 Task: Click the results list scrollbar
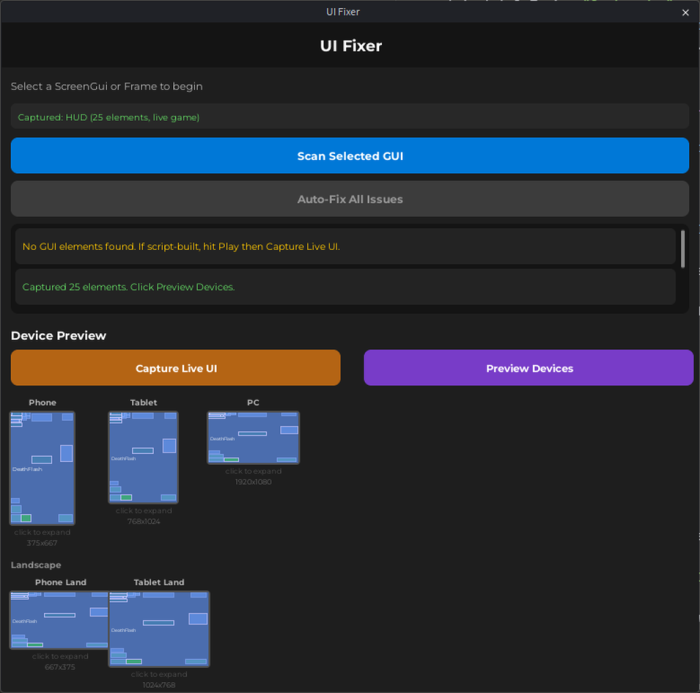coord(683,249)
